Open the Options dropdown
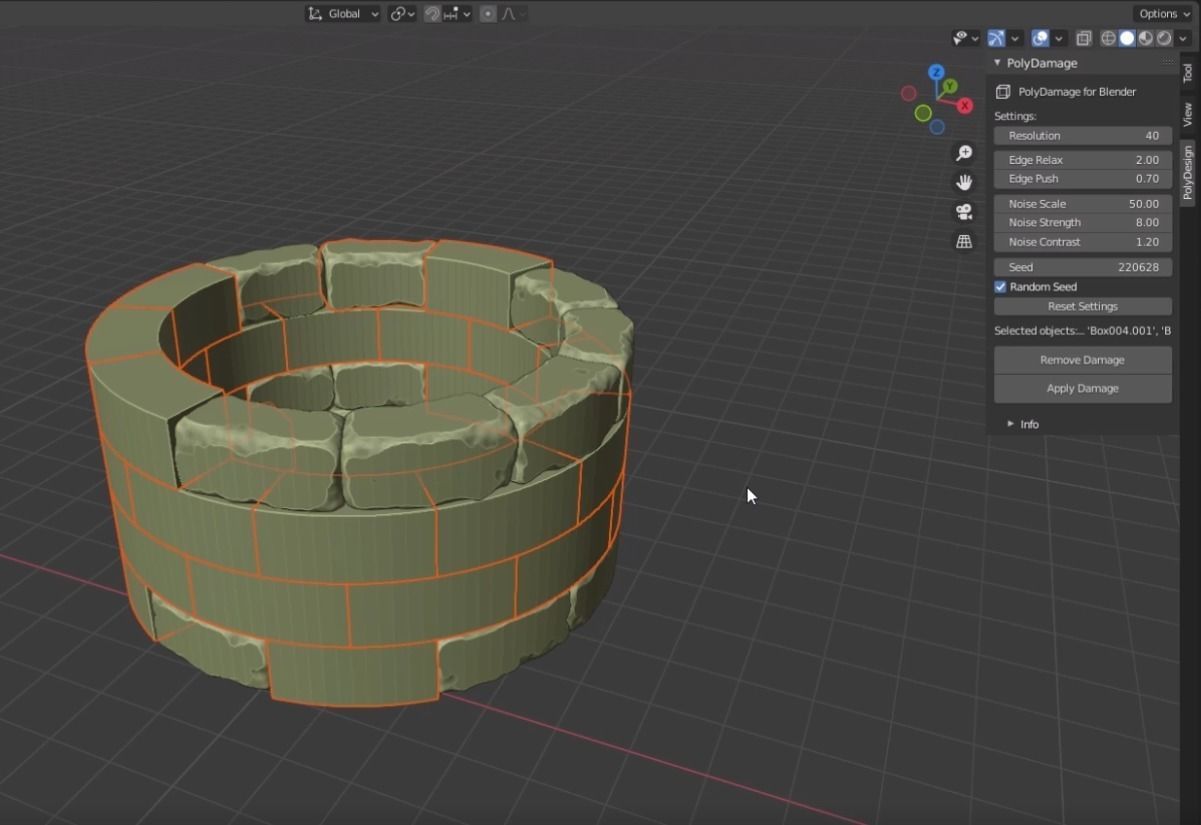Screen dimensions: 1201x825 coord(1163,14)
